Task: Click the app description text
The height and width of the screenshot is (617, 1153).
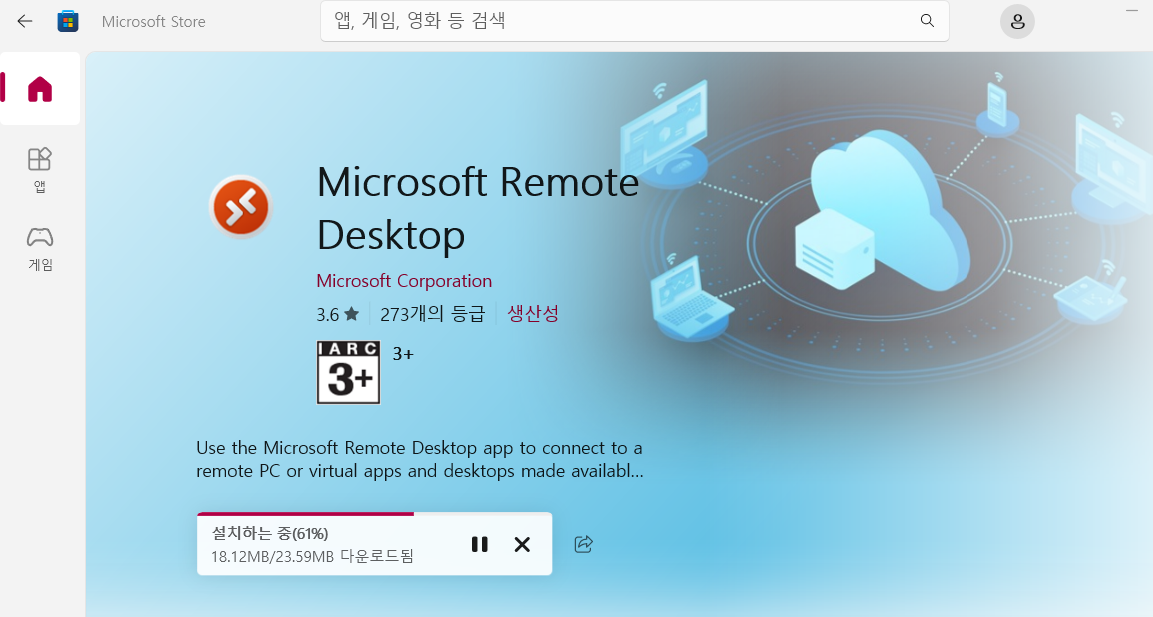Action: (x=419, y=459)
